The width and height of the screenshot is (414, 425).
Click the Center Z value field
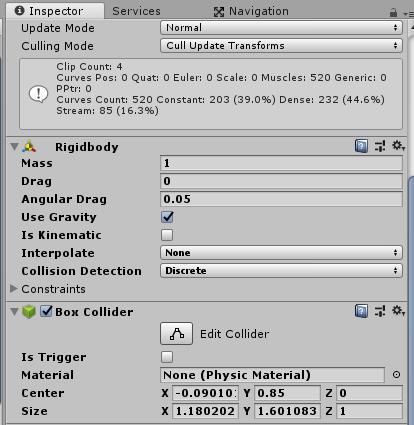369,393
